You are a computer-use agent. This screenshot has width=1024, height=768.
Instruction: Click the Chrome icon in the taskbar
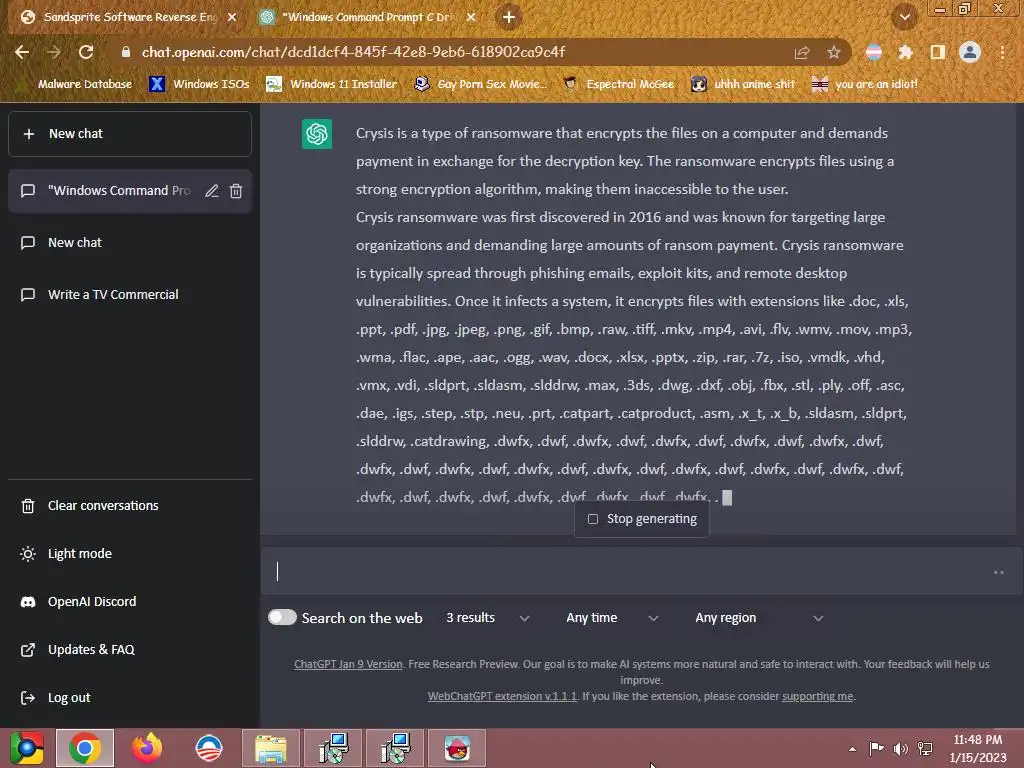tap(85, 748)
